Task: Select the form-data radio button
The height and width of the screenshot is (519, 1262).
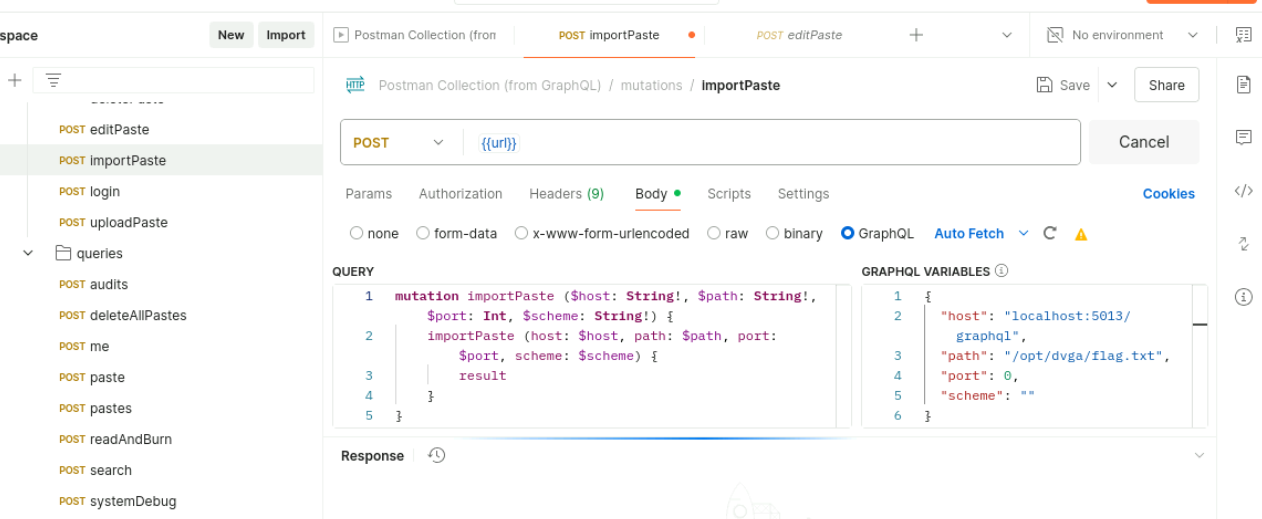Action: coord(423,233)
